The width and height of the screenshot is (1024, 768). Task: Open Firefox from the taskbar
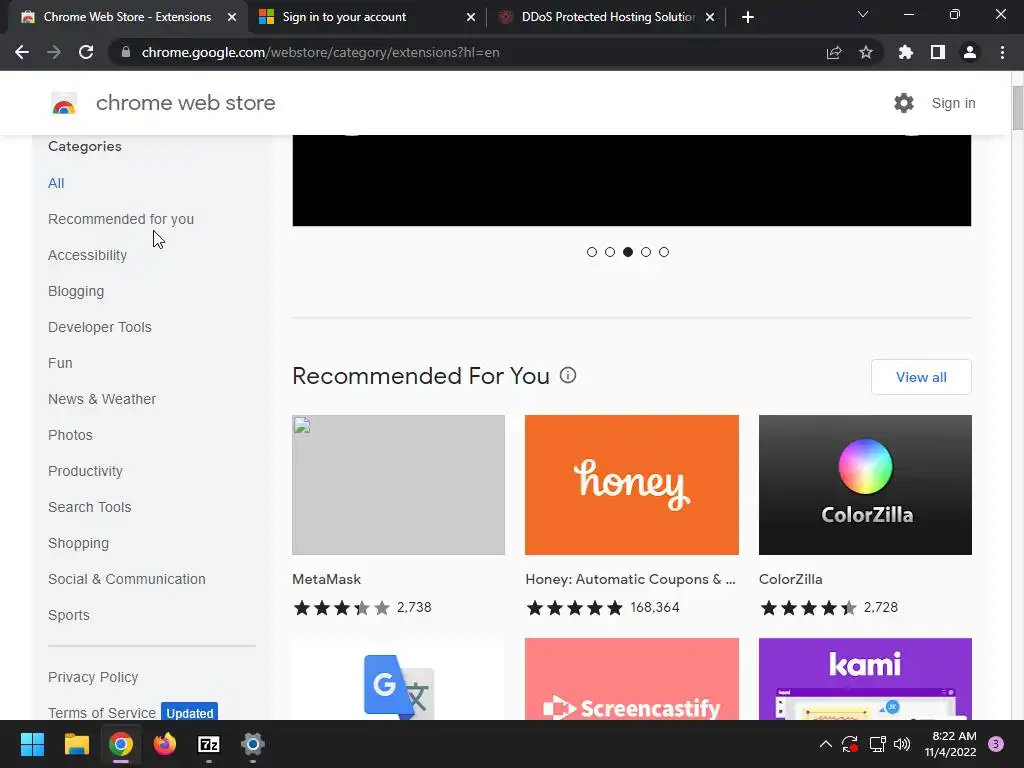point(165,744)
